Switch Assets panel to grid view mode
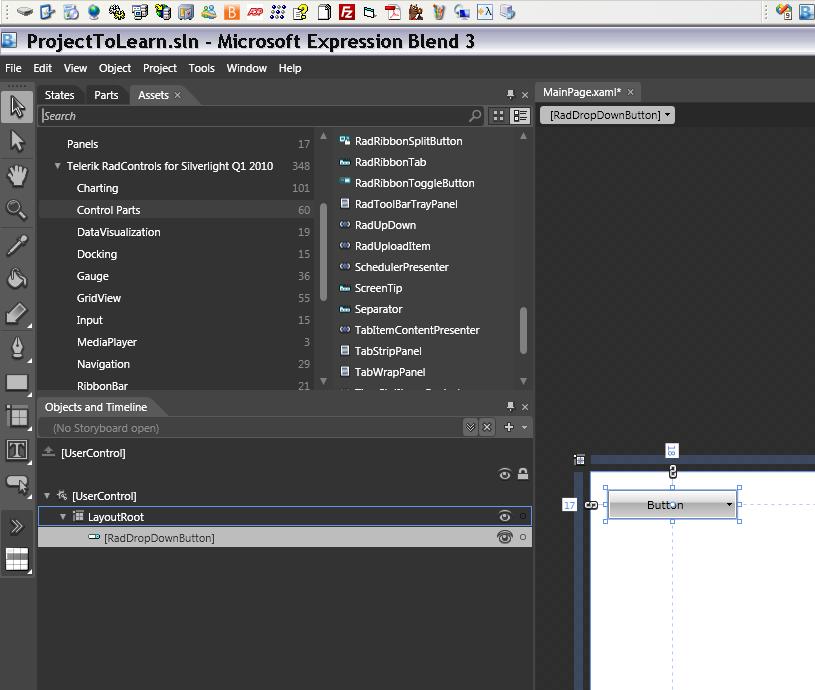This screenshot has height=690, width=815. (499, 116)
